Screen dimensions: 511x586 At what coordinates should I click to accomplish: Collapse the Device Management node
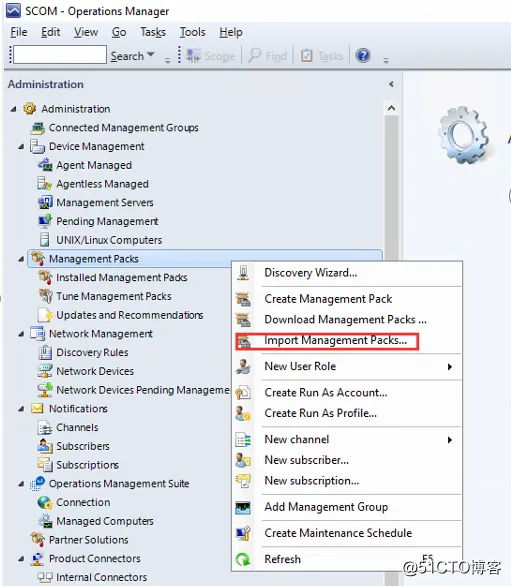[21, 146]
